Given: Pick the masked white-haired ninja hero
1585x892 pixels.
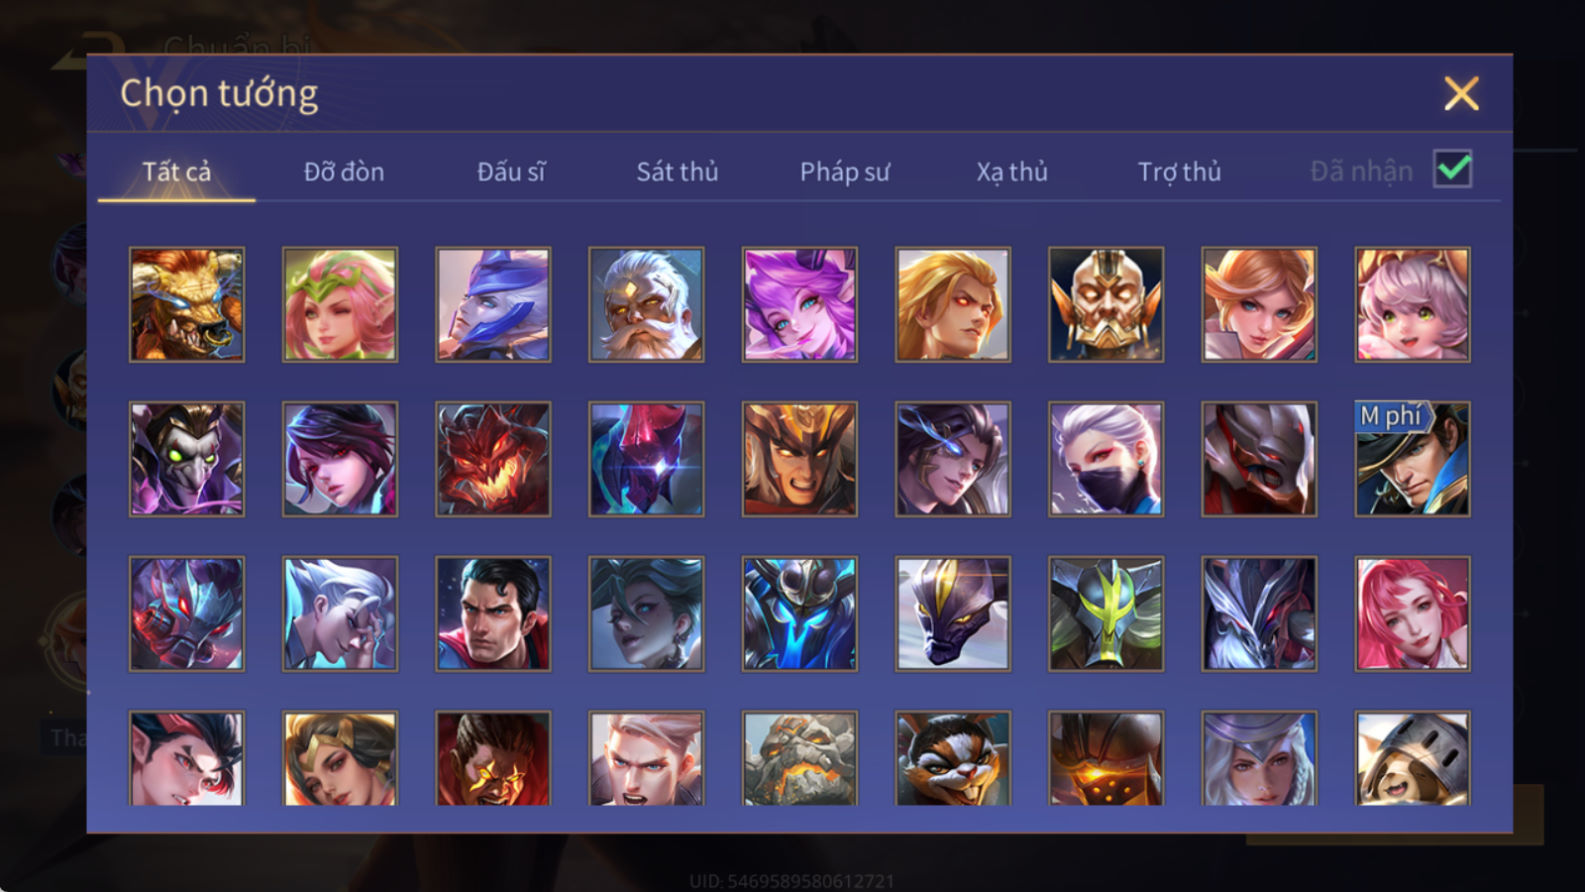Looking at the screenshot, I should (x=1106, y=459).
